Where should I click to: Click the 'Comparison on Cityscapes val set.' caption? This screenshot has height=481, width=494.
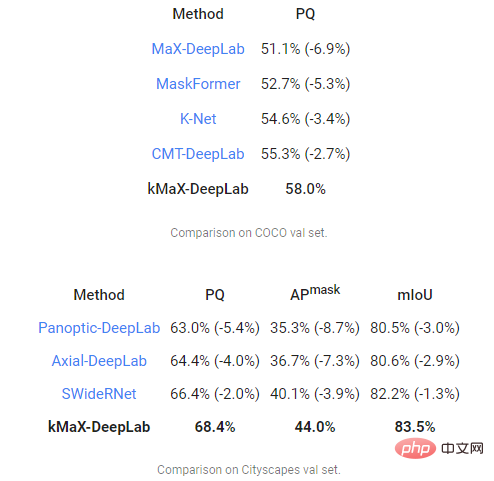pos(249,470)
